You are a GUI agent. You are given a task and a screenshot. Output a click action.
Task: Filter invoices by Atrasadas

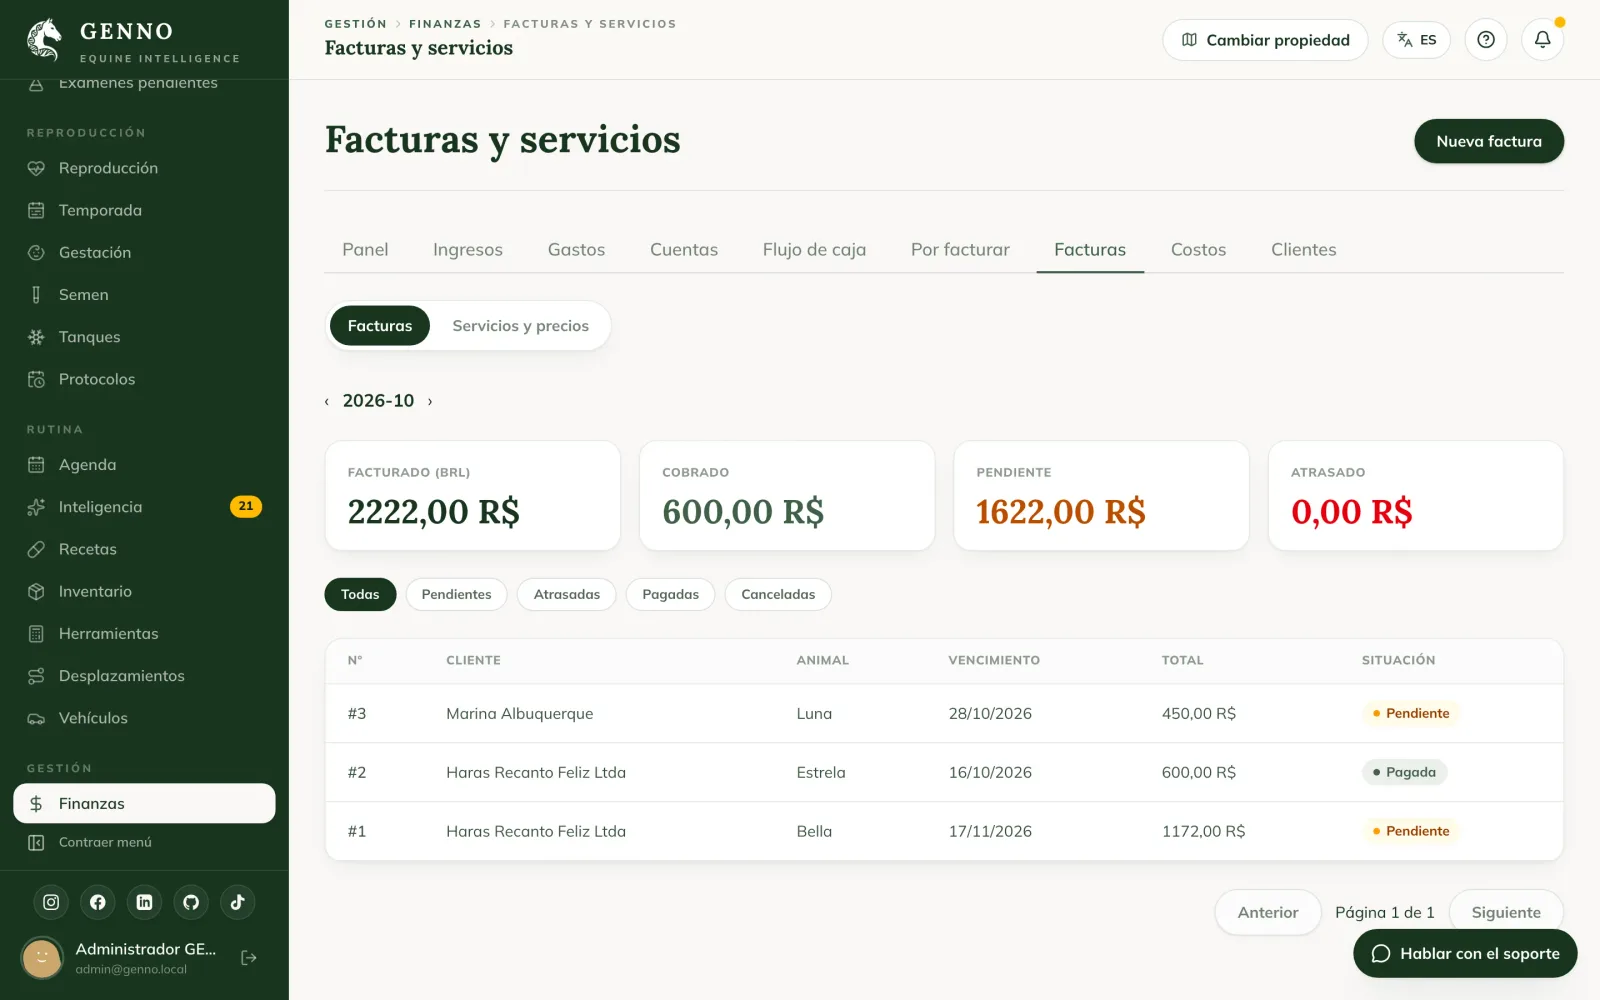567,594
